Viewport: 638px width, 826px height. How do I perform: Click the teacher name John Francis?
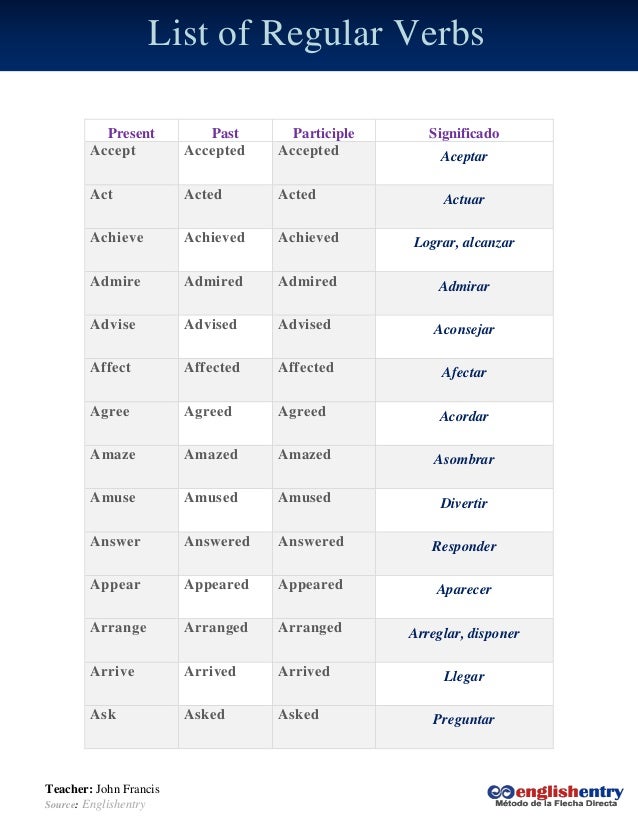(127, 789)
